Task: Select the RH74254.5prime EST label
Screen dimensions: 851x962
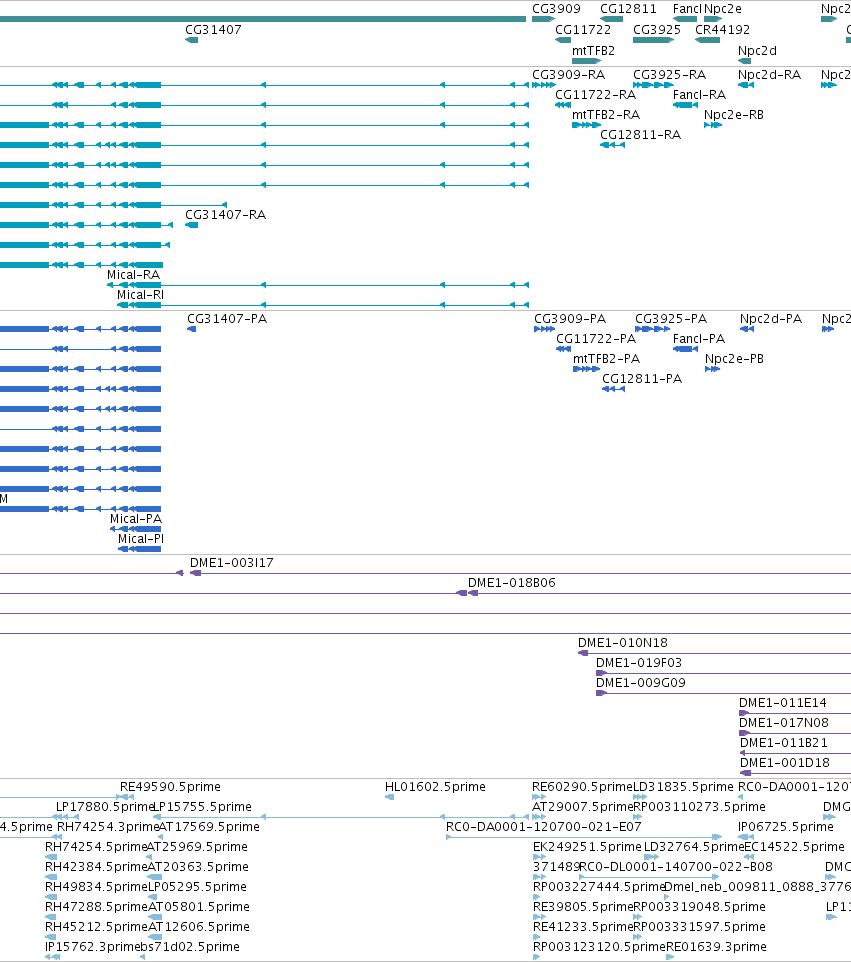Action: point(95,847)
